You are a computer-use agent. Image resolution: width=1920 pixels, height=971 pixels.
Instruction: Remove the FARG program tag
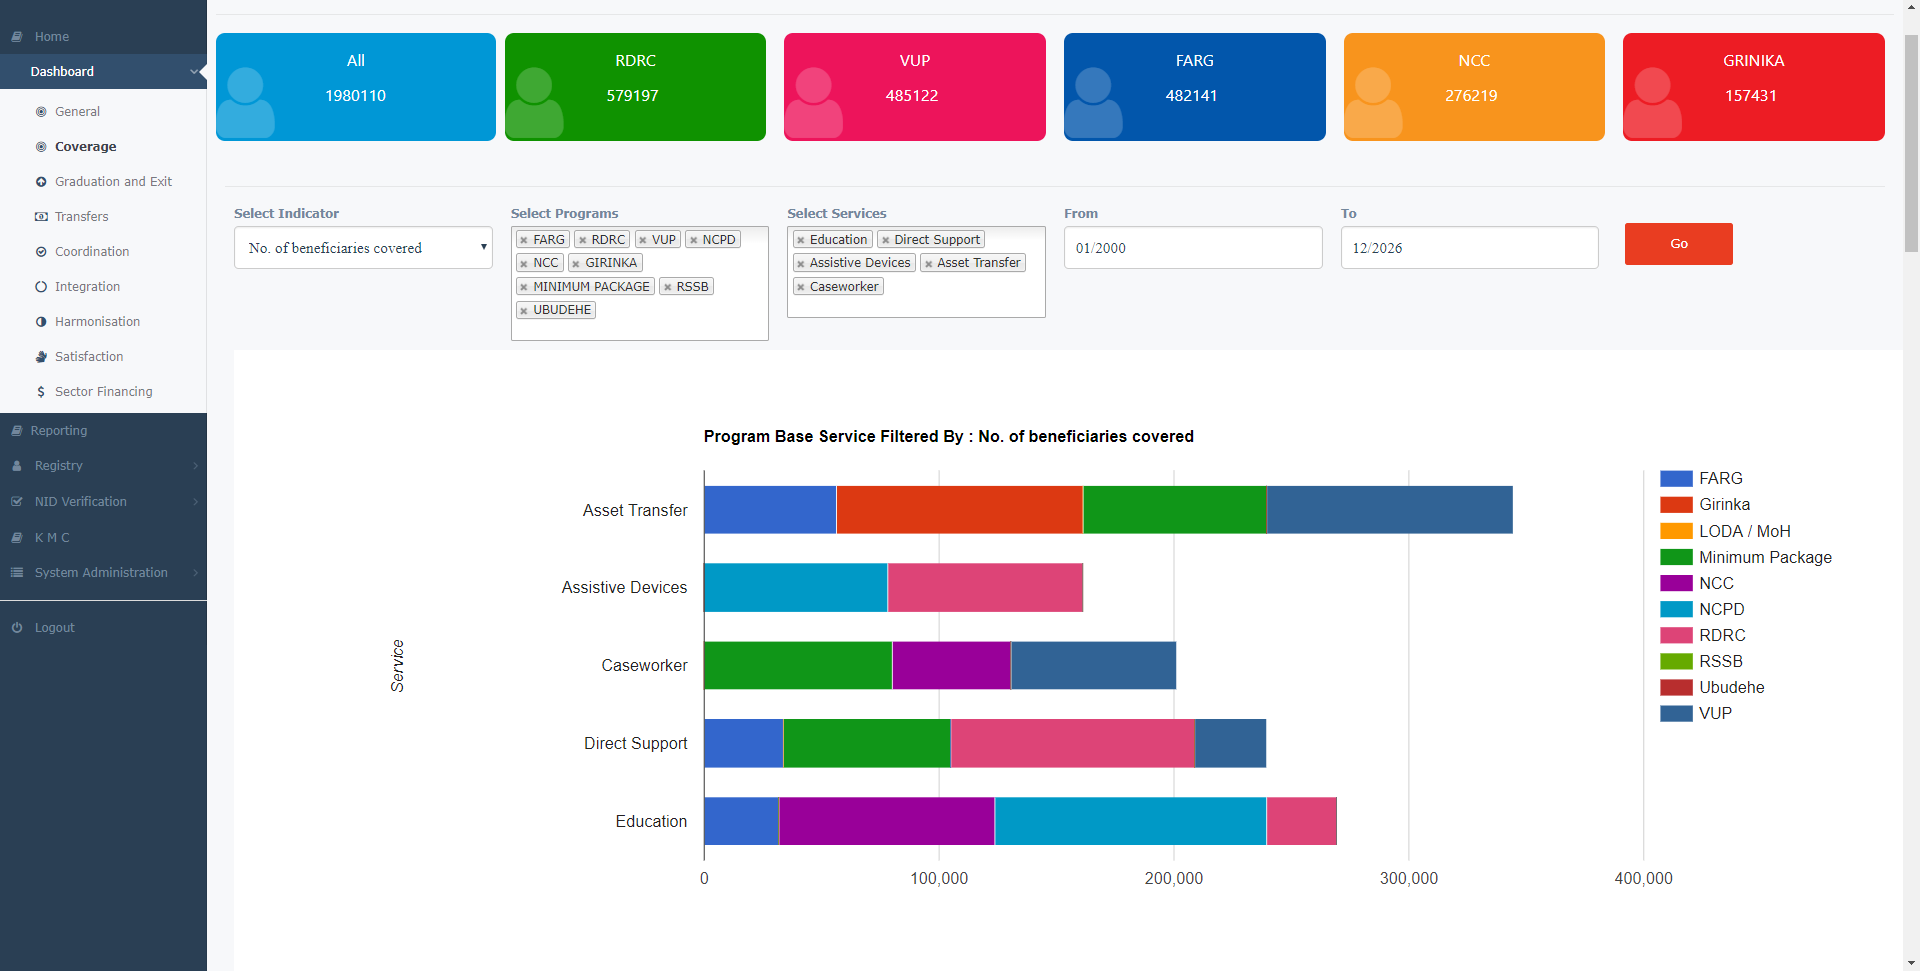pos(524,240)
